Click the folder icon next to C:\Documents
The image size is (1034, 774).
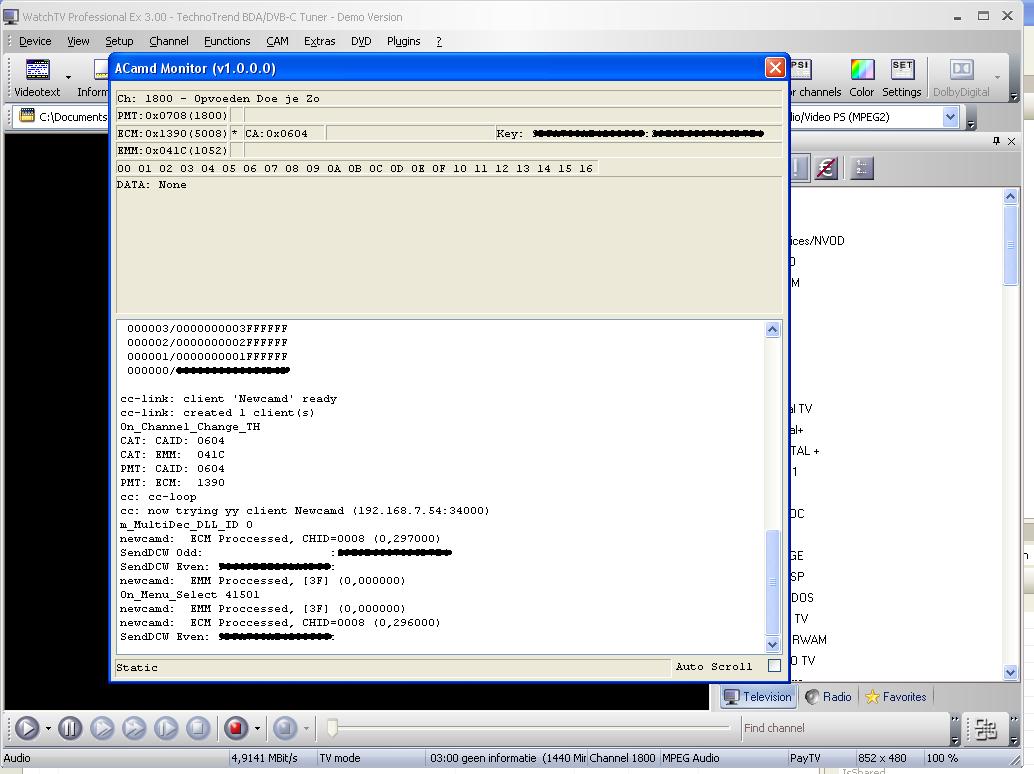[x=27, y=116]
